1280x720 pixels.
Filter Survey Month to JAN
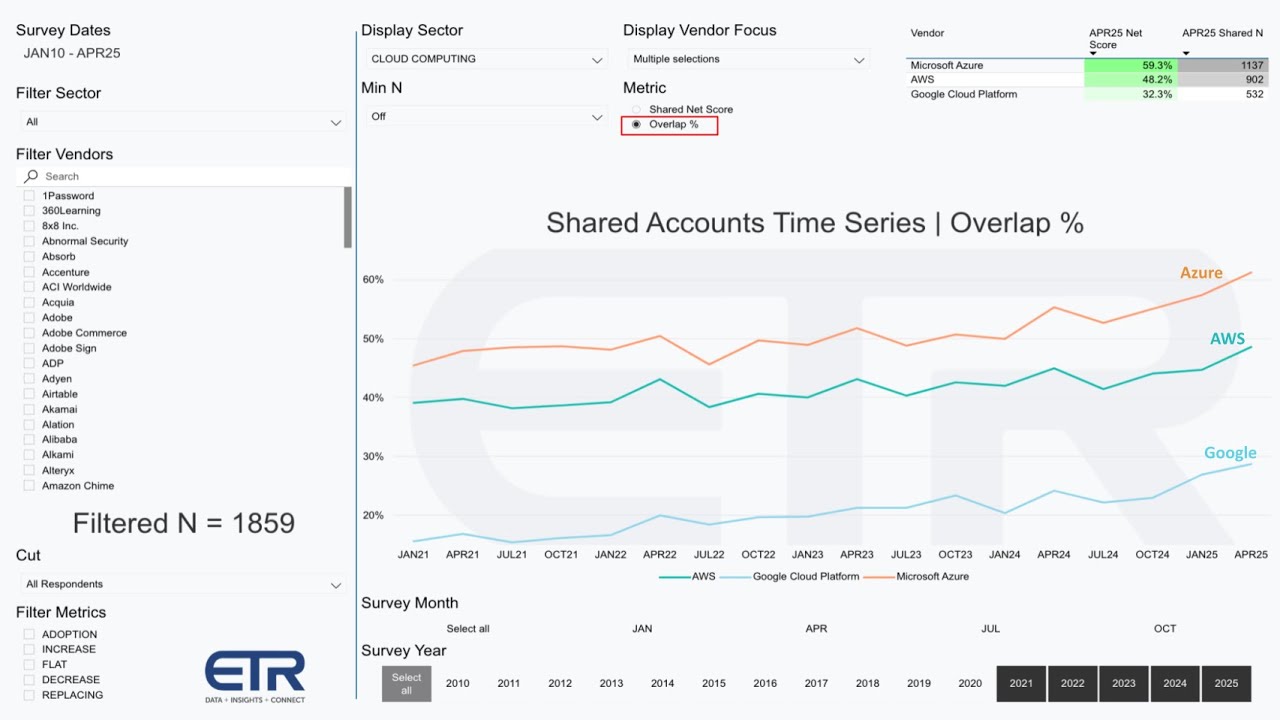642,629
